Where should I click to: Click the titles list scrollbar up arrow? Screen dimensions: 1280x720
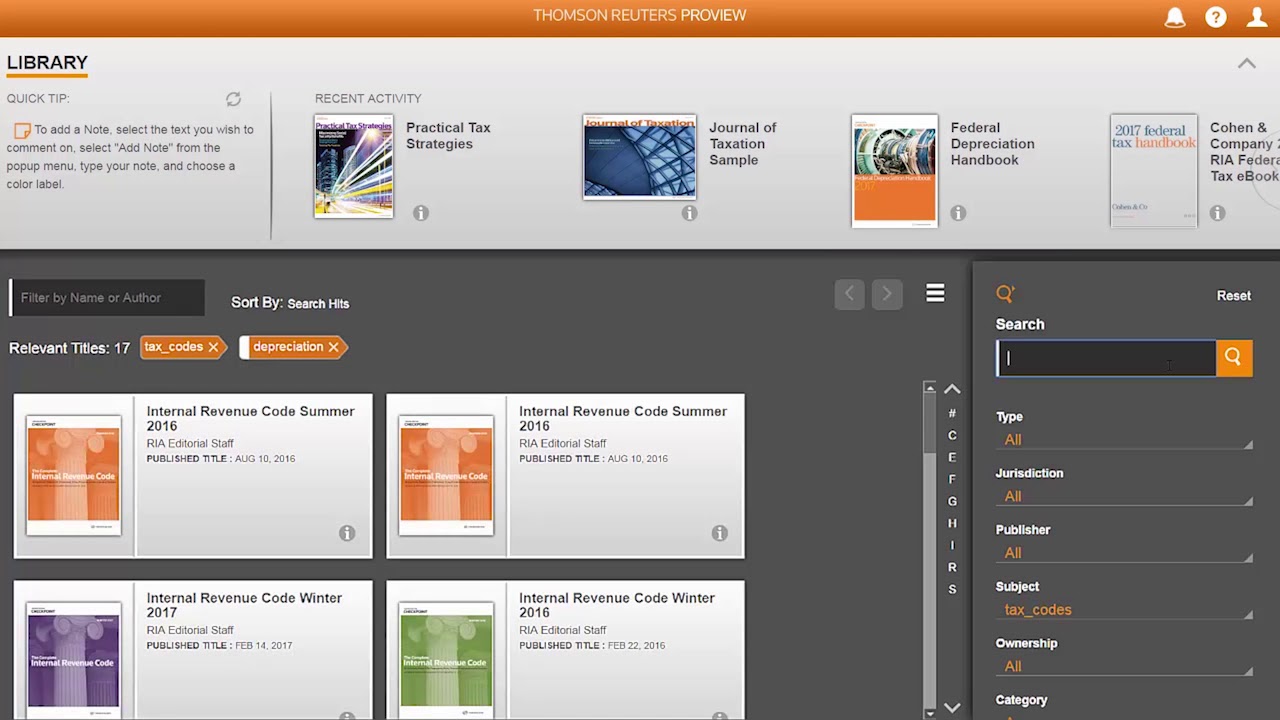(930, 388)
